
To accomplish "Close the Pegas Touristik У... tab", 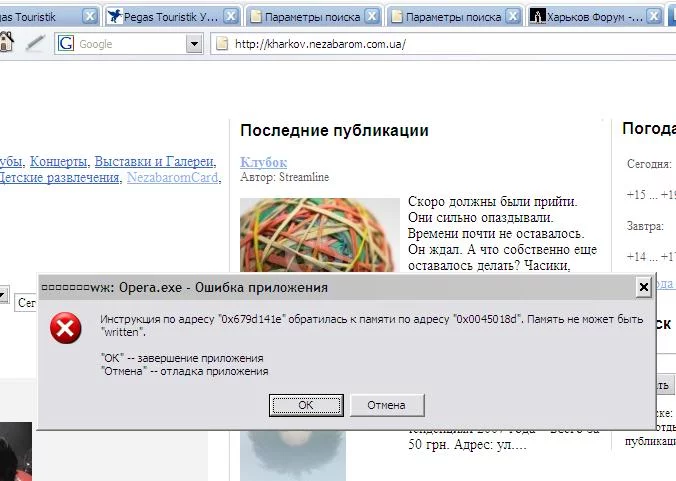I will tap(231, 16).
